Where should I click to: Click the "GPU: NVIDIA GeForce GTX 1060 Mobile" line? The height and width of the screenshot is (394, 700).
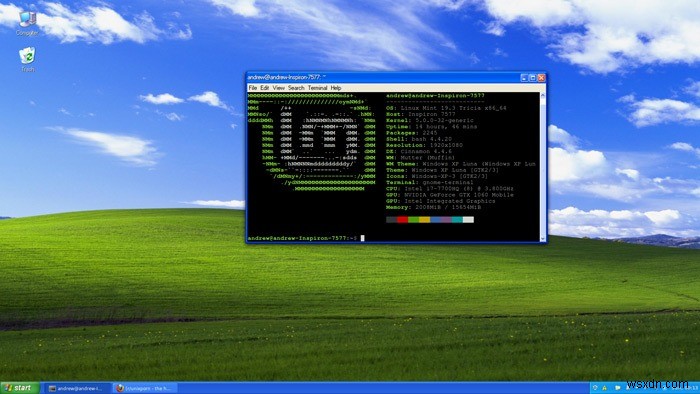450,195
